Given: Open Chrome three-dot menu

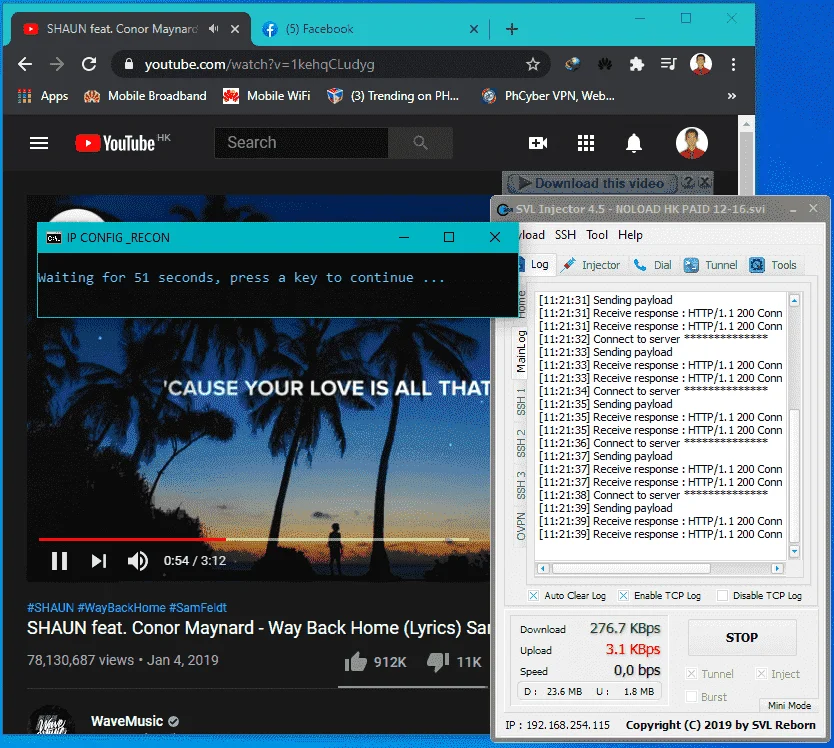Looking at the screenshot, I should [x=733, y=64].
